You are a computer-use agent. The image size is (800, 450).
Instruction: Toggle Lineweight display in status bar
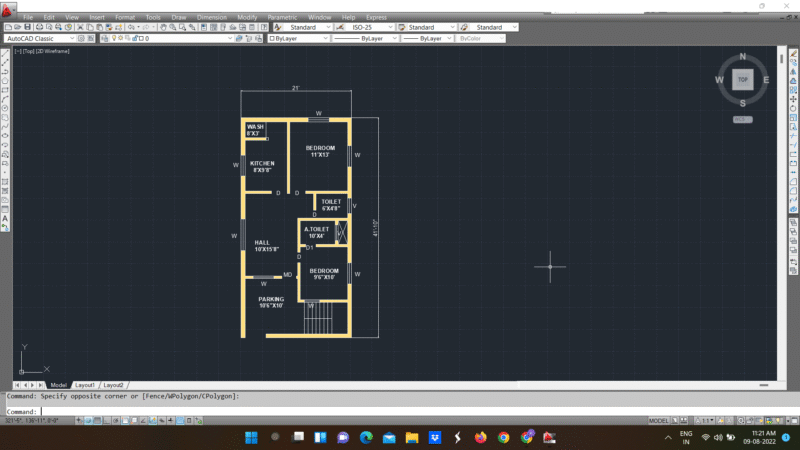pyautogui.click(x=170, y=420)
